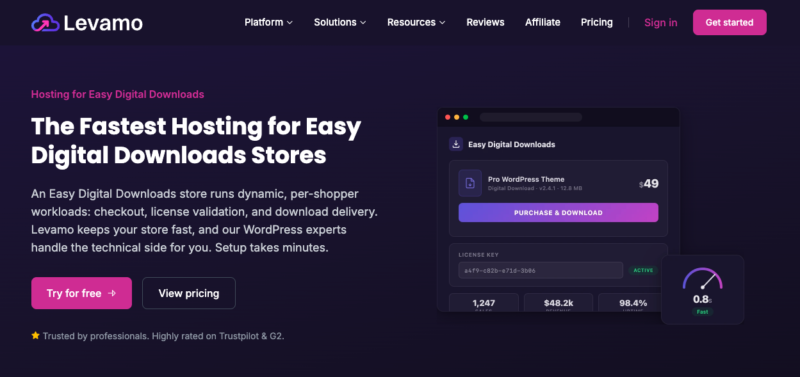The height and width of the screenshot is (377, 800).
Task: Click the yellow dot in the mockup window
Action: tap(457, 117)
